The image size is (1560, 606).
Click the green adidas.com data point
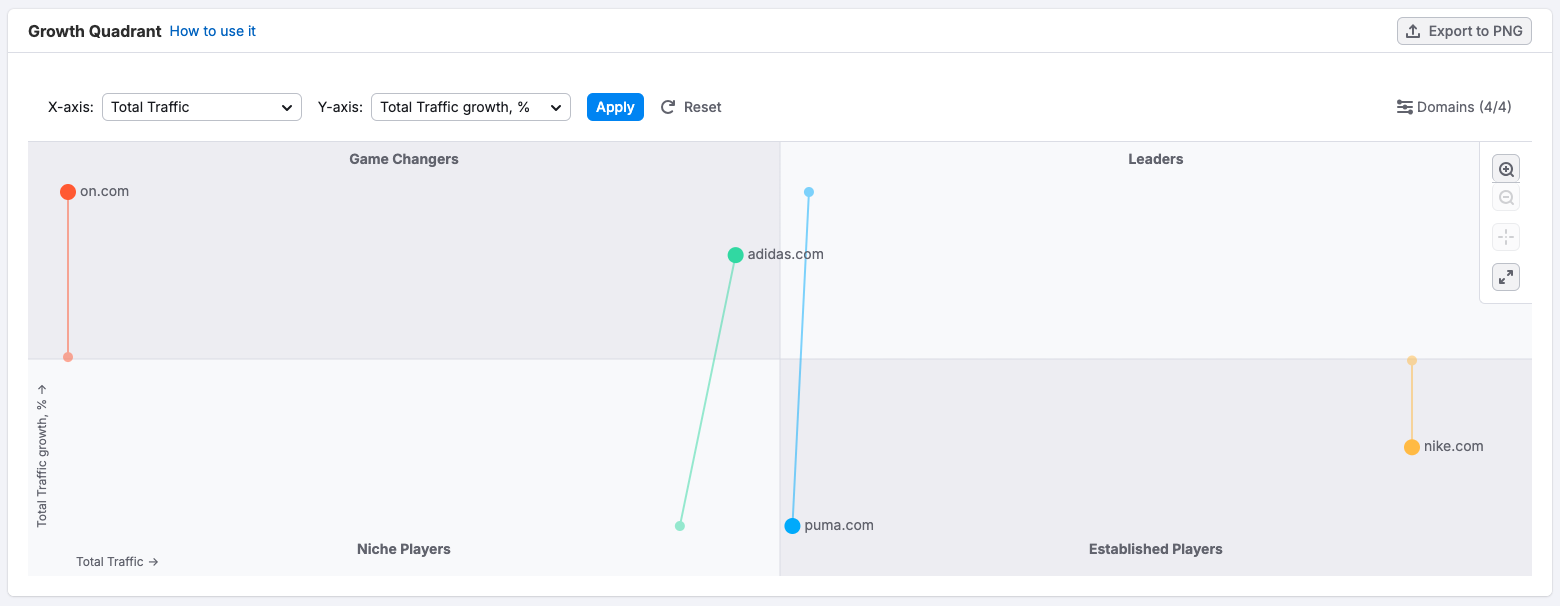735,255
